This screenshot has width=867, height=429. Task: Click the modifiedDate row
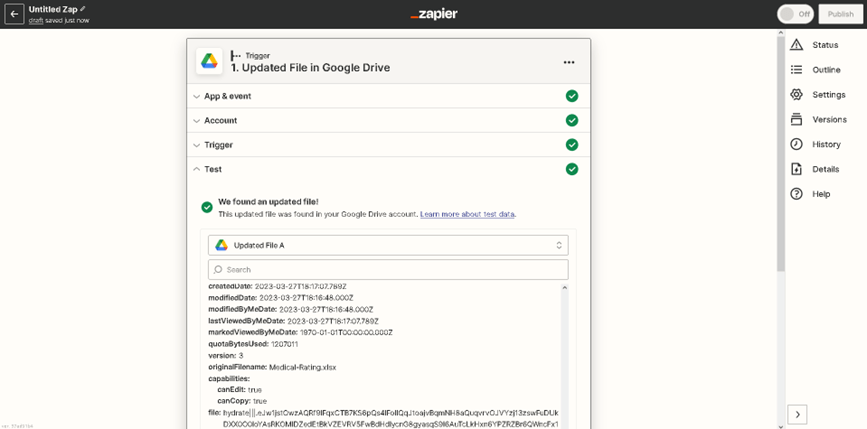(281, 297)
